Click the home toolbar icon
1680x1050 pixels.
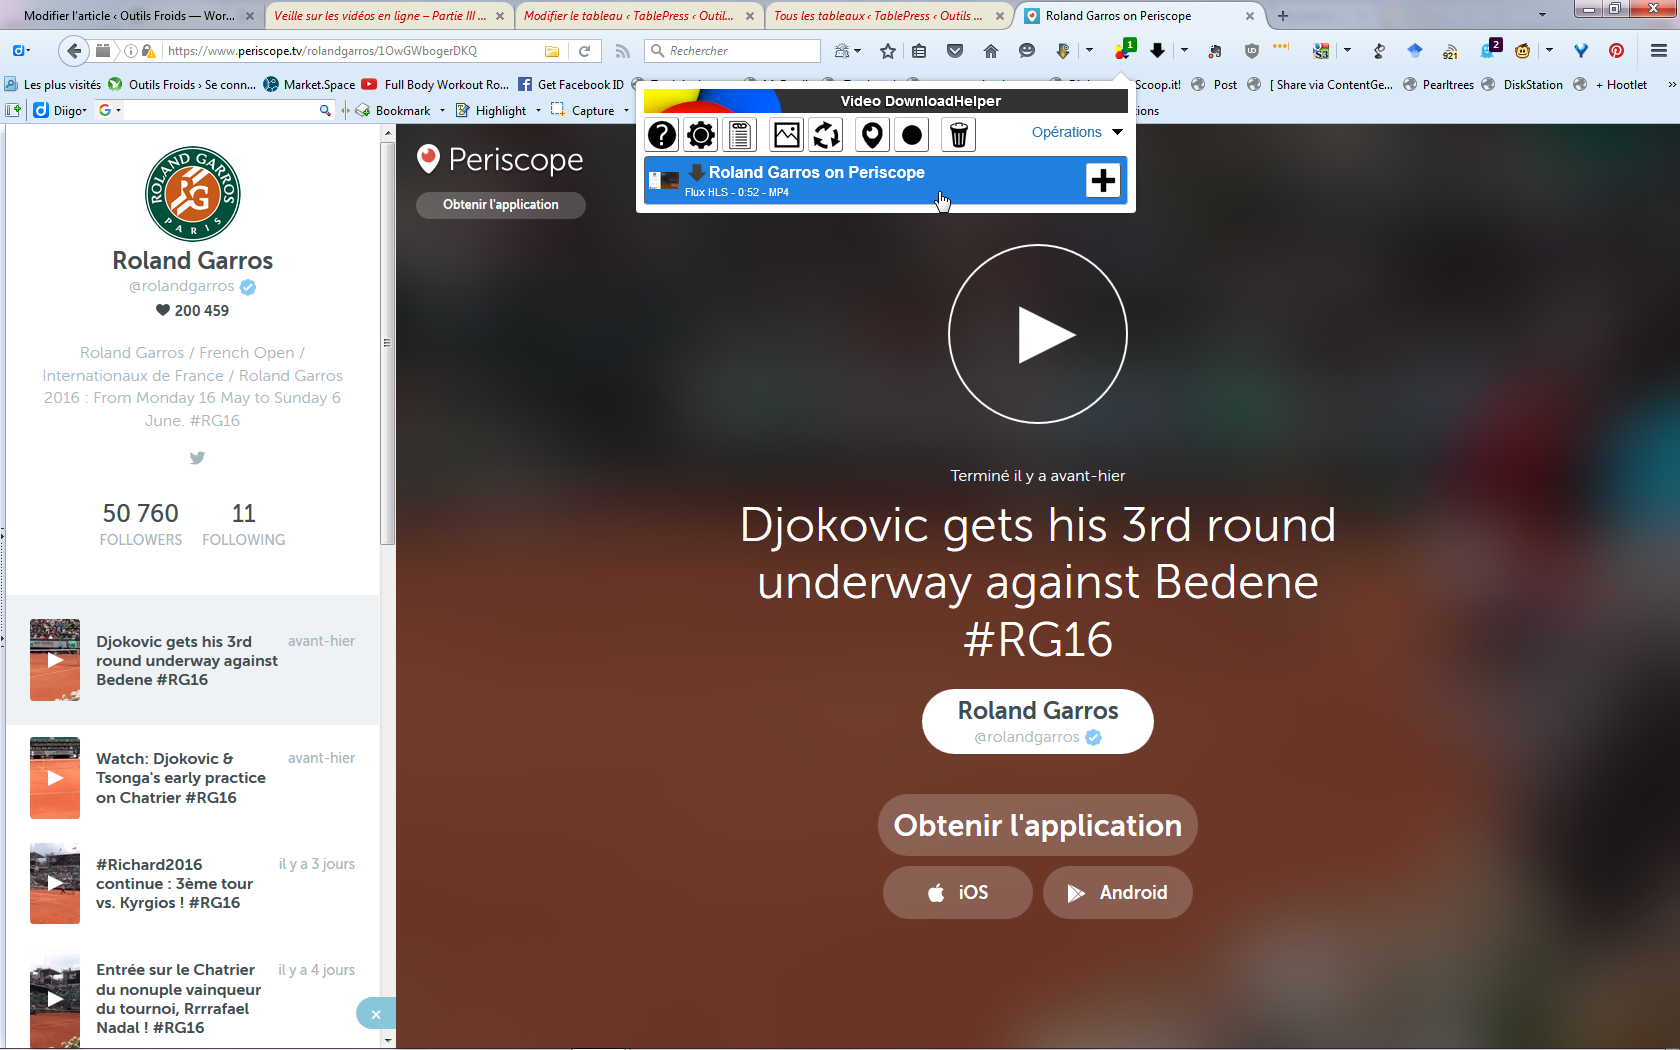click(991, 51)
